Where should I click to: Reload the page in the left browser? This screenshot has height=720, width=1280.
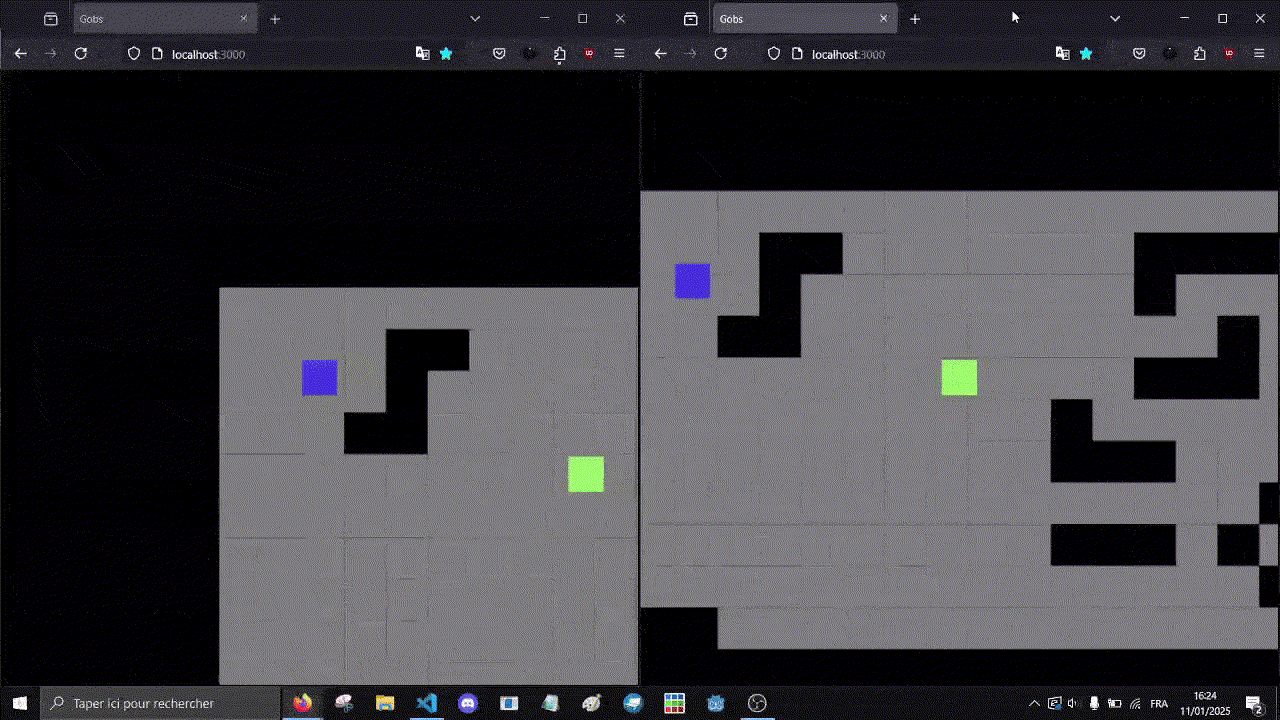point(81,54)
